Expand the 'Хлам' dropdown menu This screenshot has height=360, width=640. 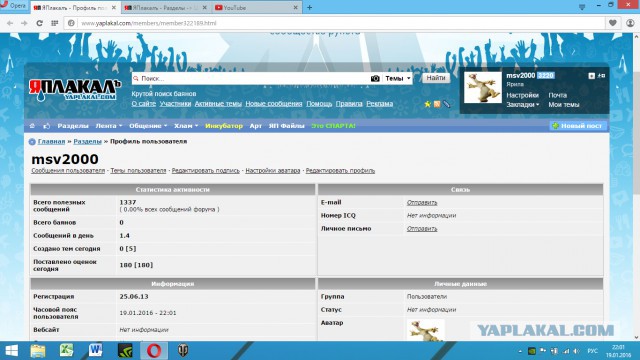[186, 126]
